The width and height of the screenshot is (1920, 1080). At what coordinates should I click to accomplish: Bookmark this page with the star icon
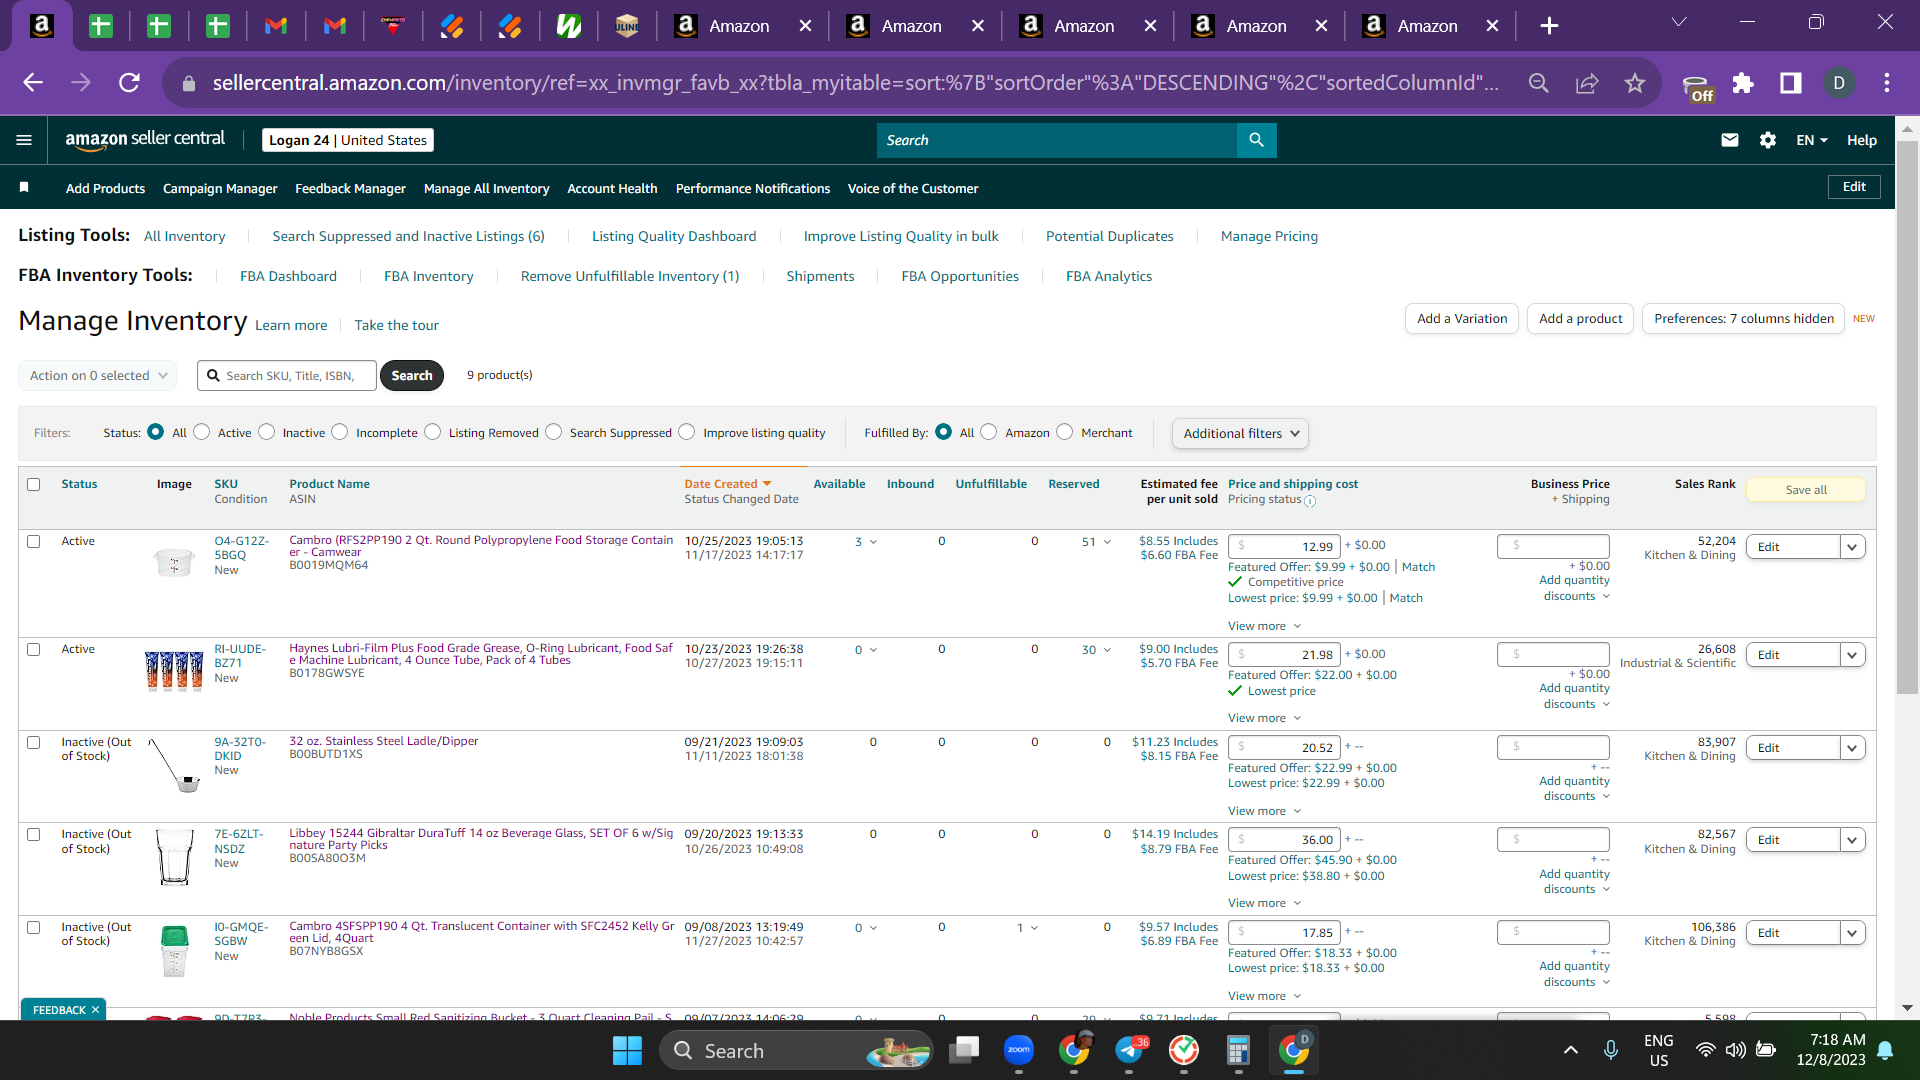click(1635, 83)
